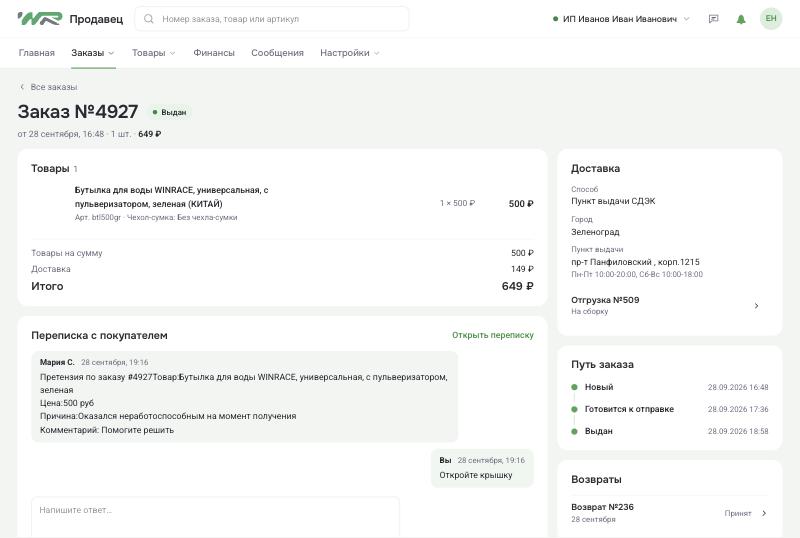
Task: Open the Главная tab
Action: (x=37, y=53)
